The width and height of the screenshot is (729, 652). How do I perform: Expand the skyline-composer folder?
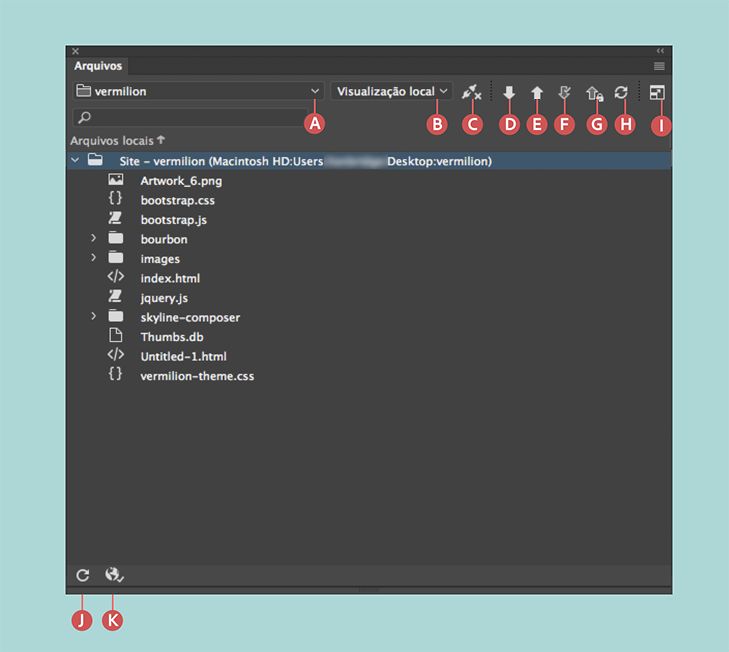(x=93, y=316)
